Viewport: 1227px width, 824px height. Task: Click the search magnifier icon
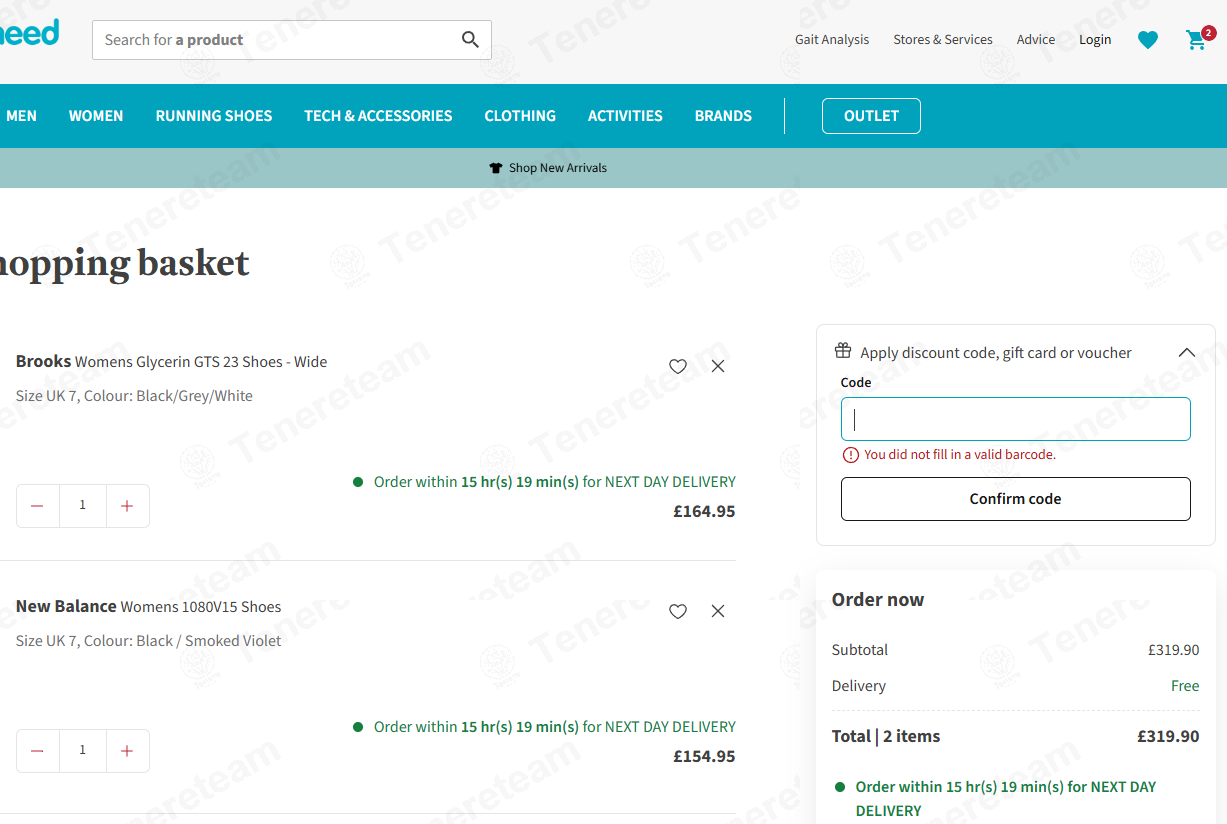(x=470, y=40)
